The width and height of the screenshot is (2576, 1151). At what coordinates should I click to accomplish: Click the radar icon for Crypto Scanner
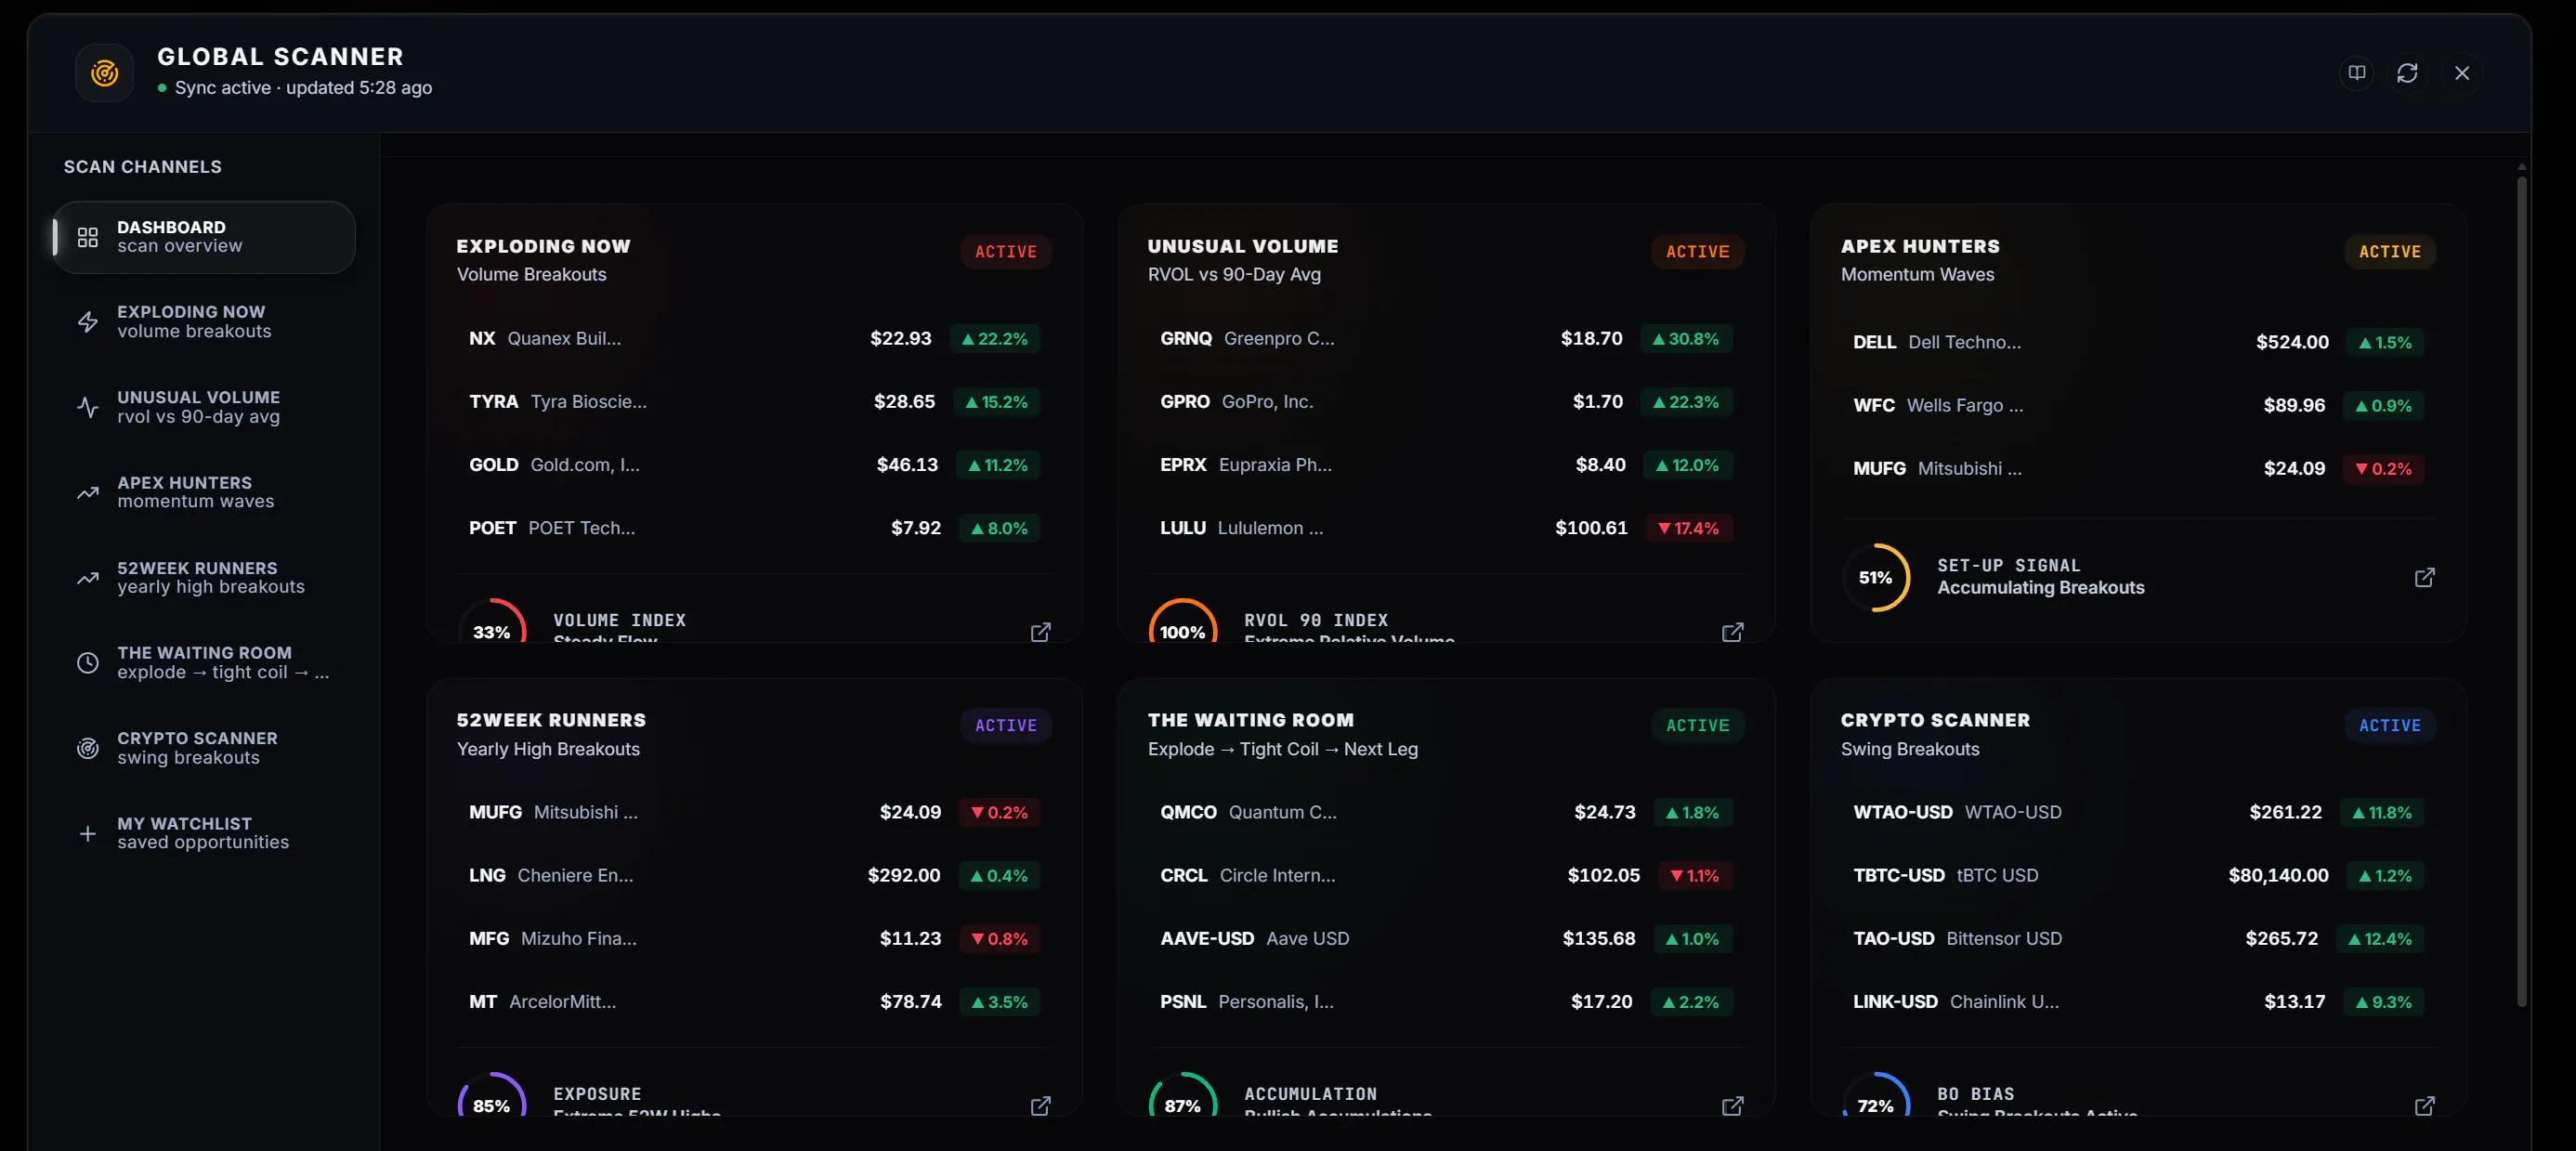(88, 748)
